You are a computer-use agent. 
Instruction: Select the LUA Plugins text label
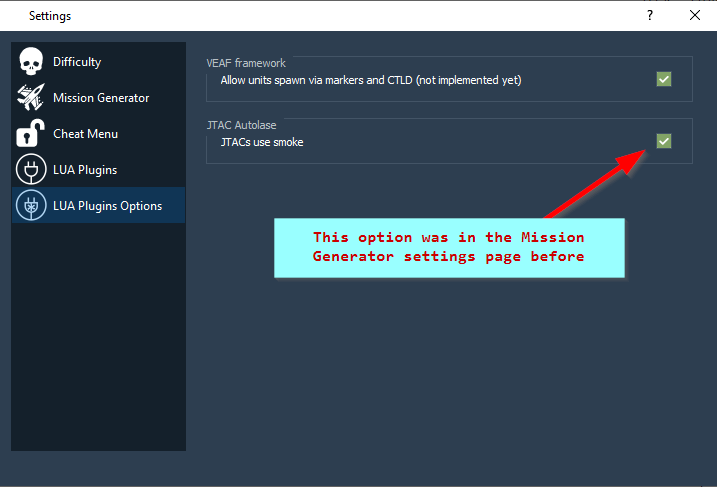coord(85,170)
